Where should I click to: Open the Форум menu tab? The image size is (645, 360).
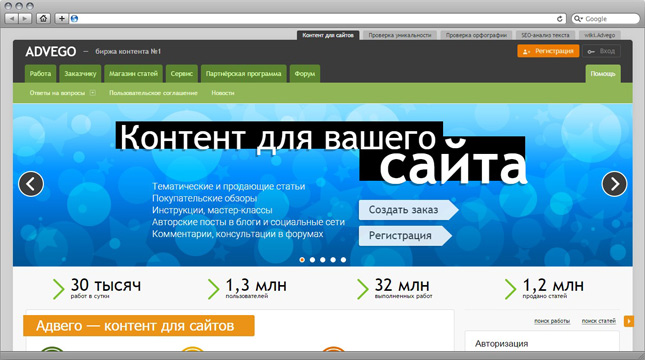click(x=305, y=74)
